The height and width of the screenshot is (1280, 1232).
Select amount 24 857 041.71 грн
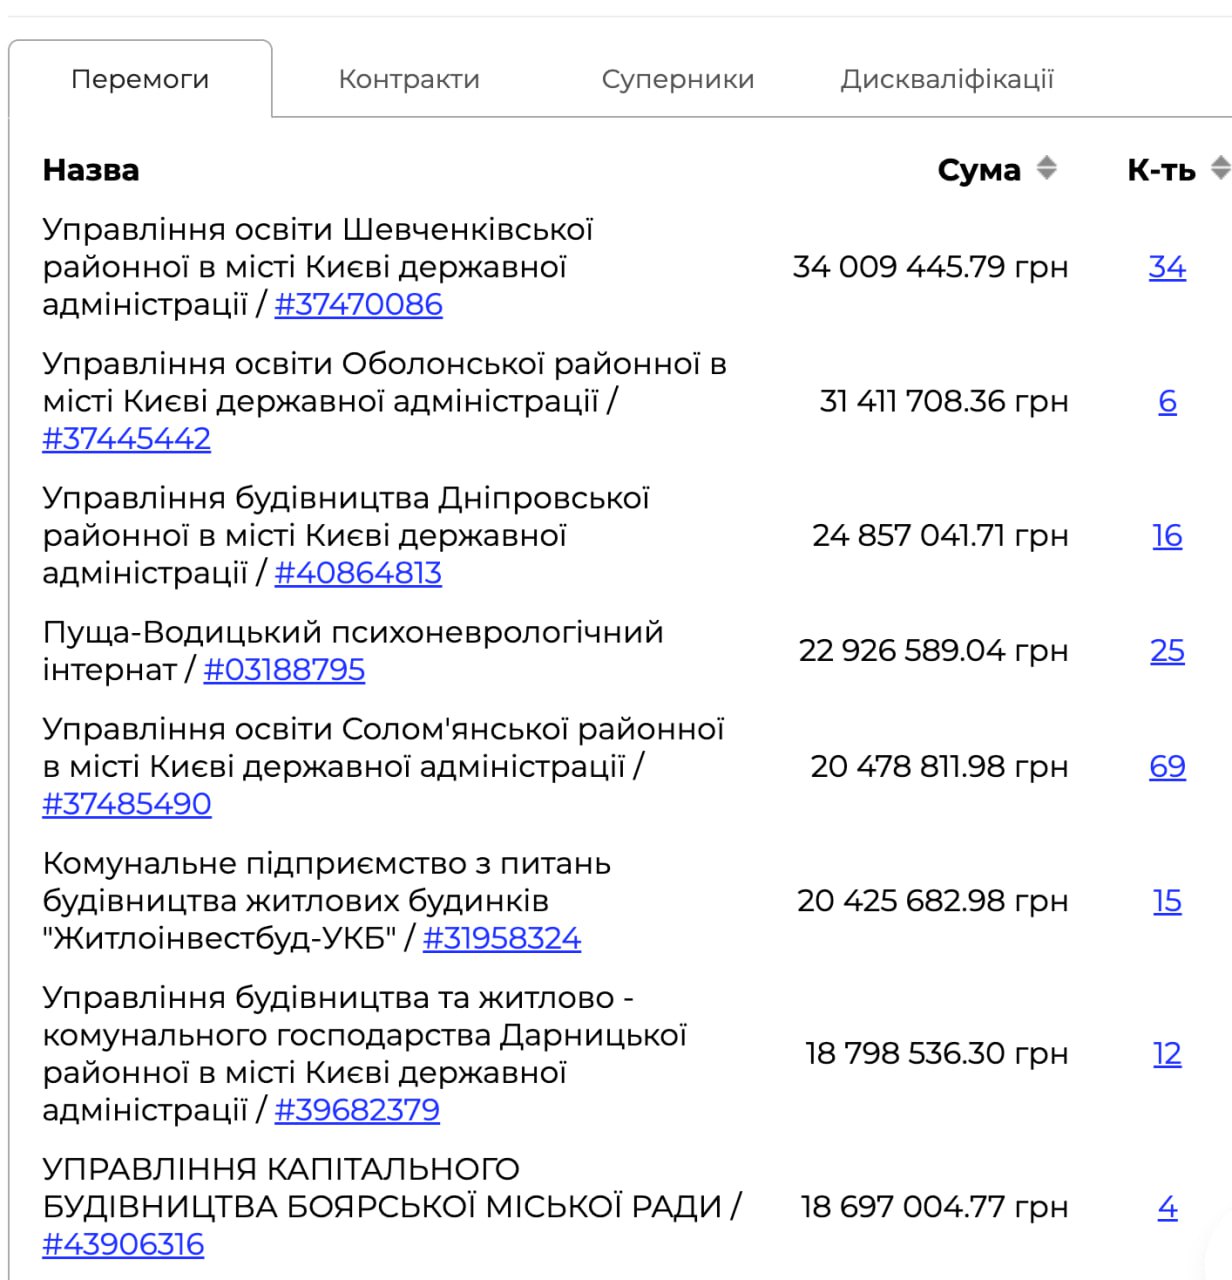(x=940, y=535)
